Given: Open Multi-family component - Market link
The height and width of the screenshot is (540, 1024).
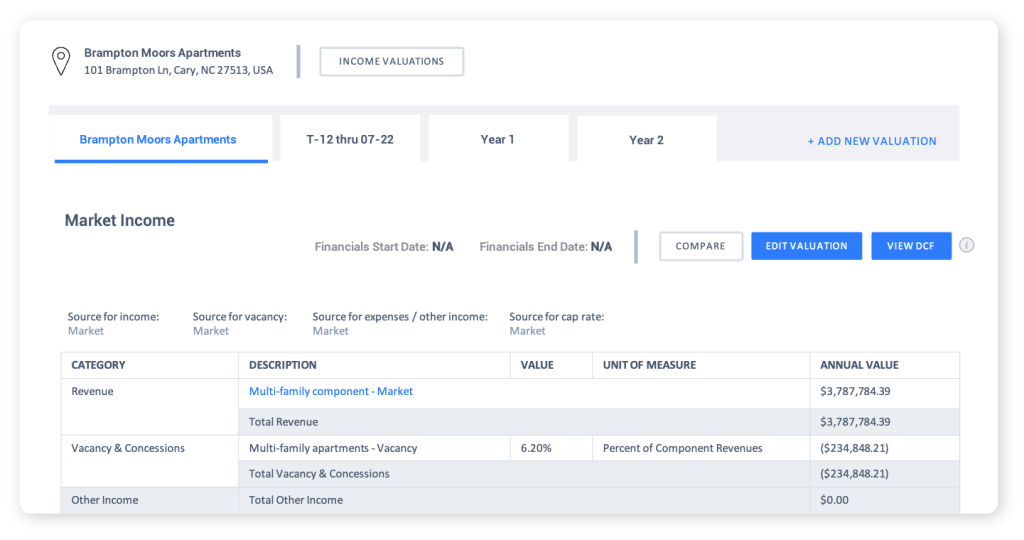Looking at the screenshot, I should pos(331,392).
